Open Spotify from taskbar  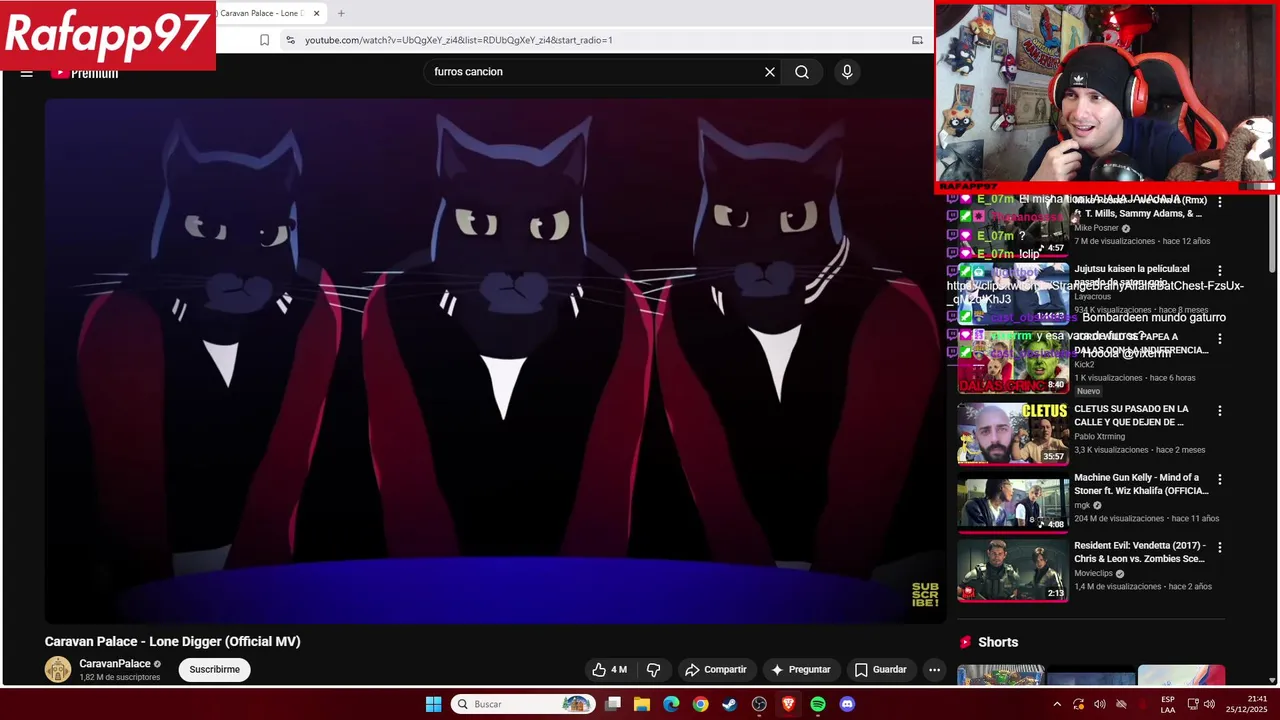[x=818, y=704]
